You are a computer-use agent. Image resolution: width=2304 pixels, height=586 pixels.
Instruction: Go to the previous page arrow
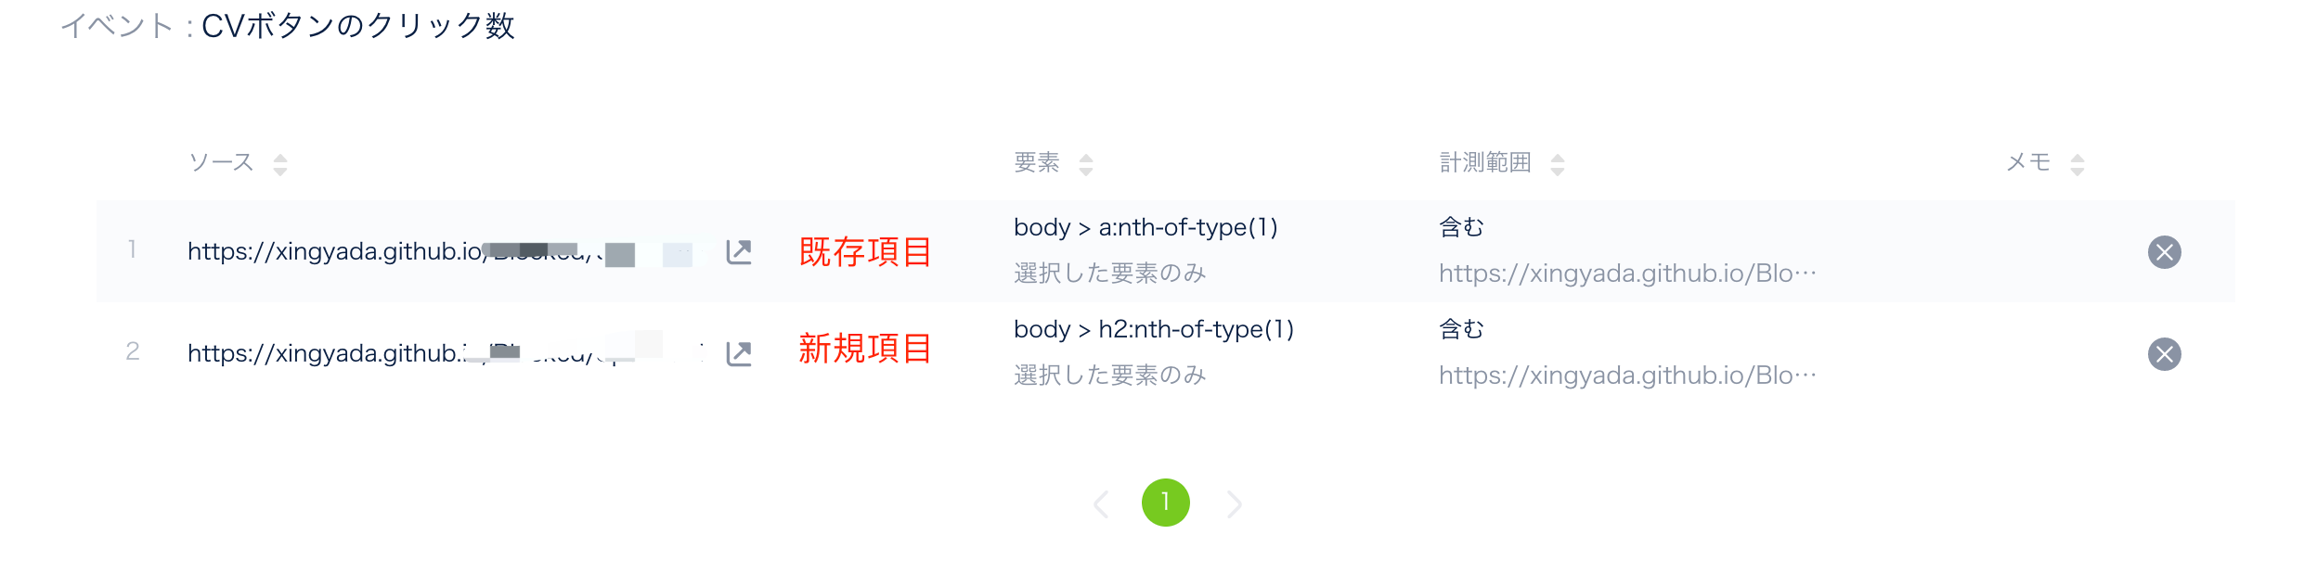click(1101, 504)
